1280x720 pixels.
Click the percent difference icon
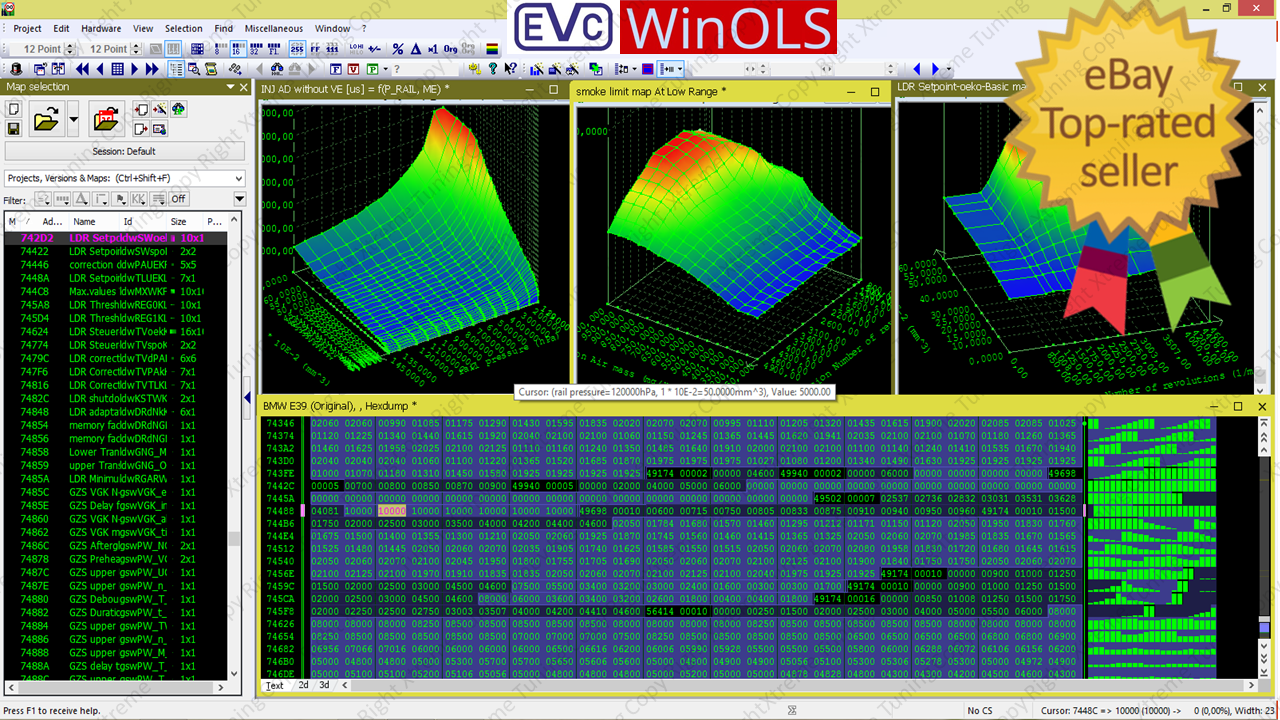click(398, 49)
